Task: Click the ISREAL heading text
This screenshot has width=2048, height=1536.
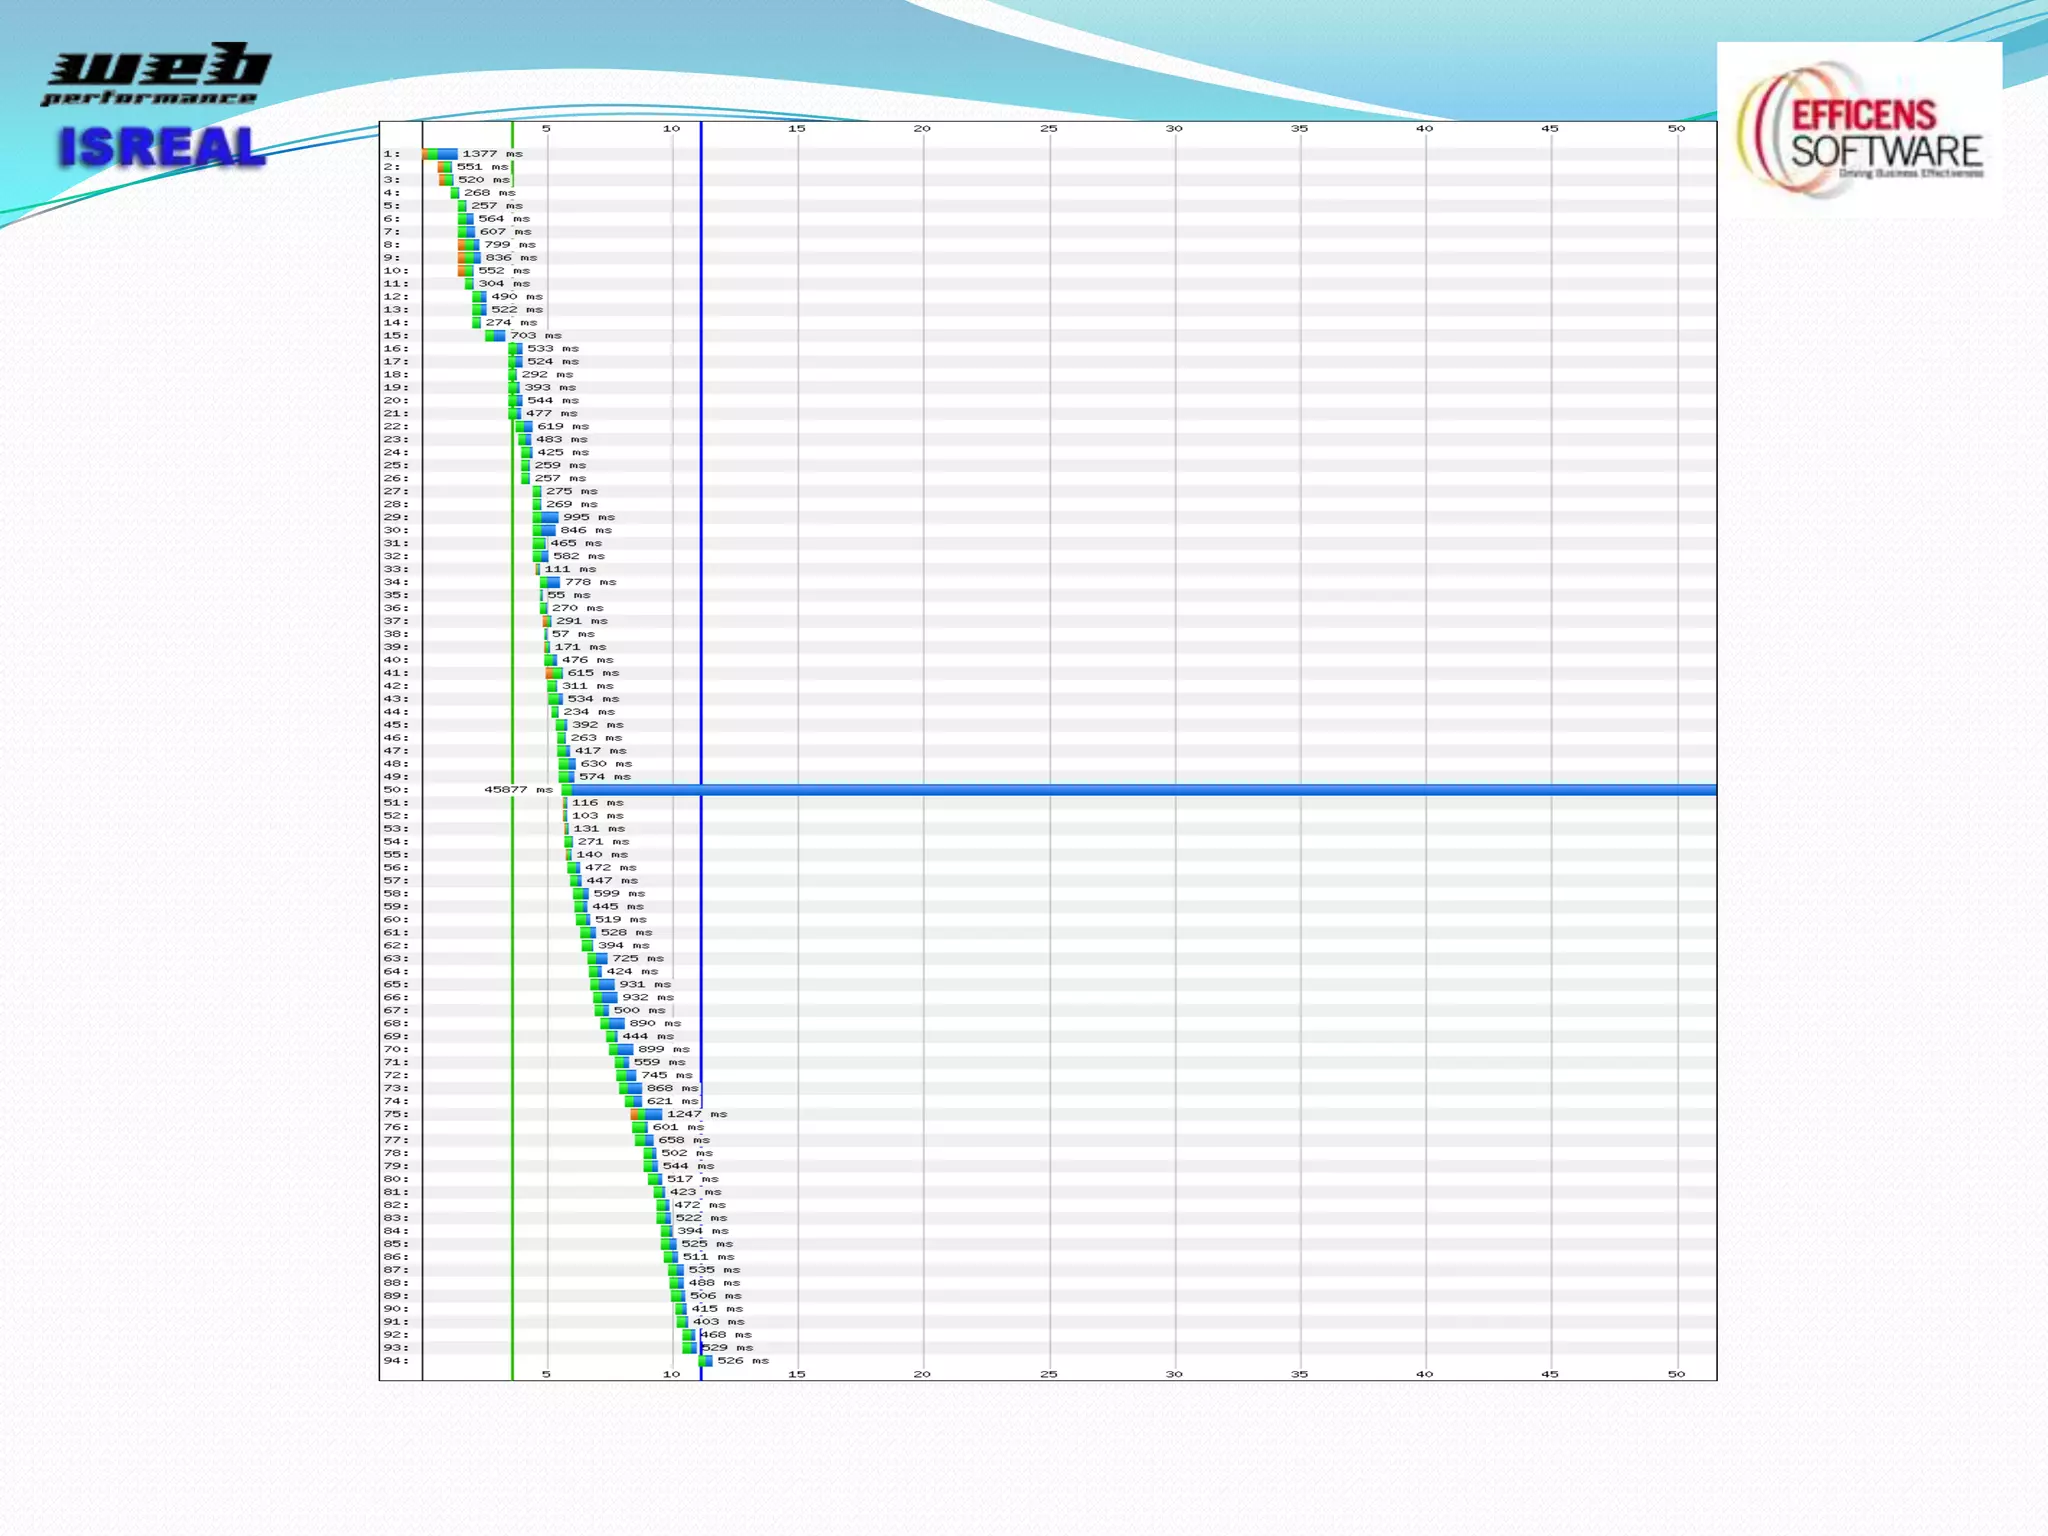Action: [162, 147]
